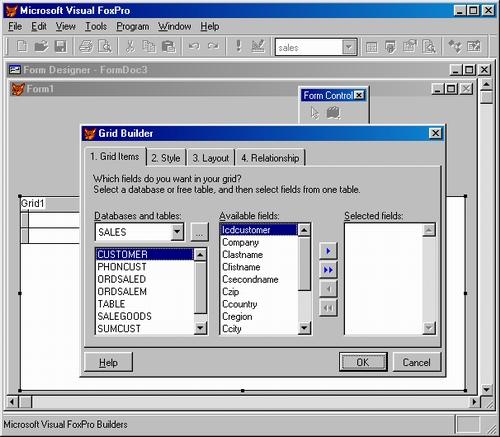The image size is (500, 437).
Task: Click the Run exclamation mark icon
Action: (238, 46)
